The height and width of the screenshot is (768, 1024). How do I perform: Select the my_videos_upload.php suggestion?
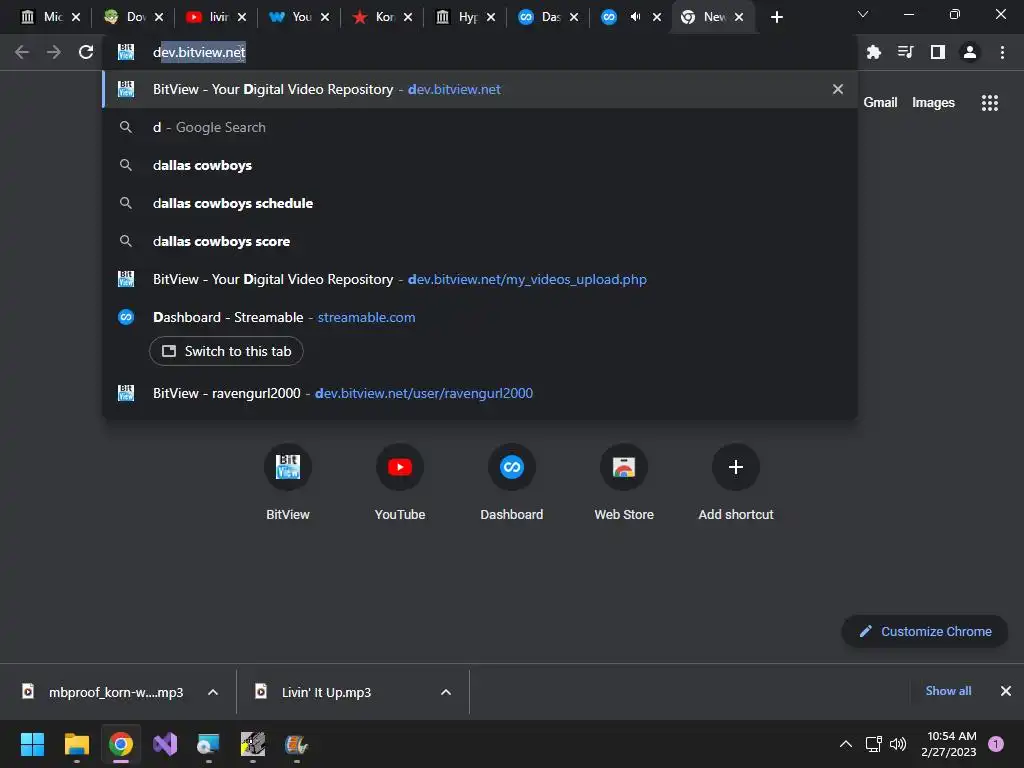[x=480, y=279]
